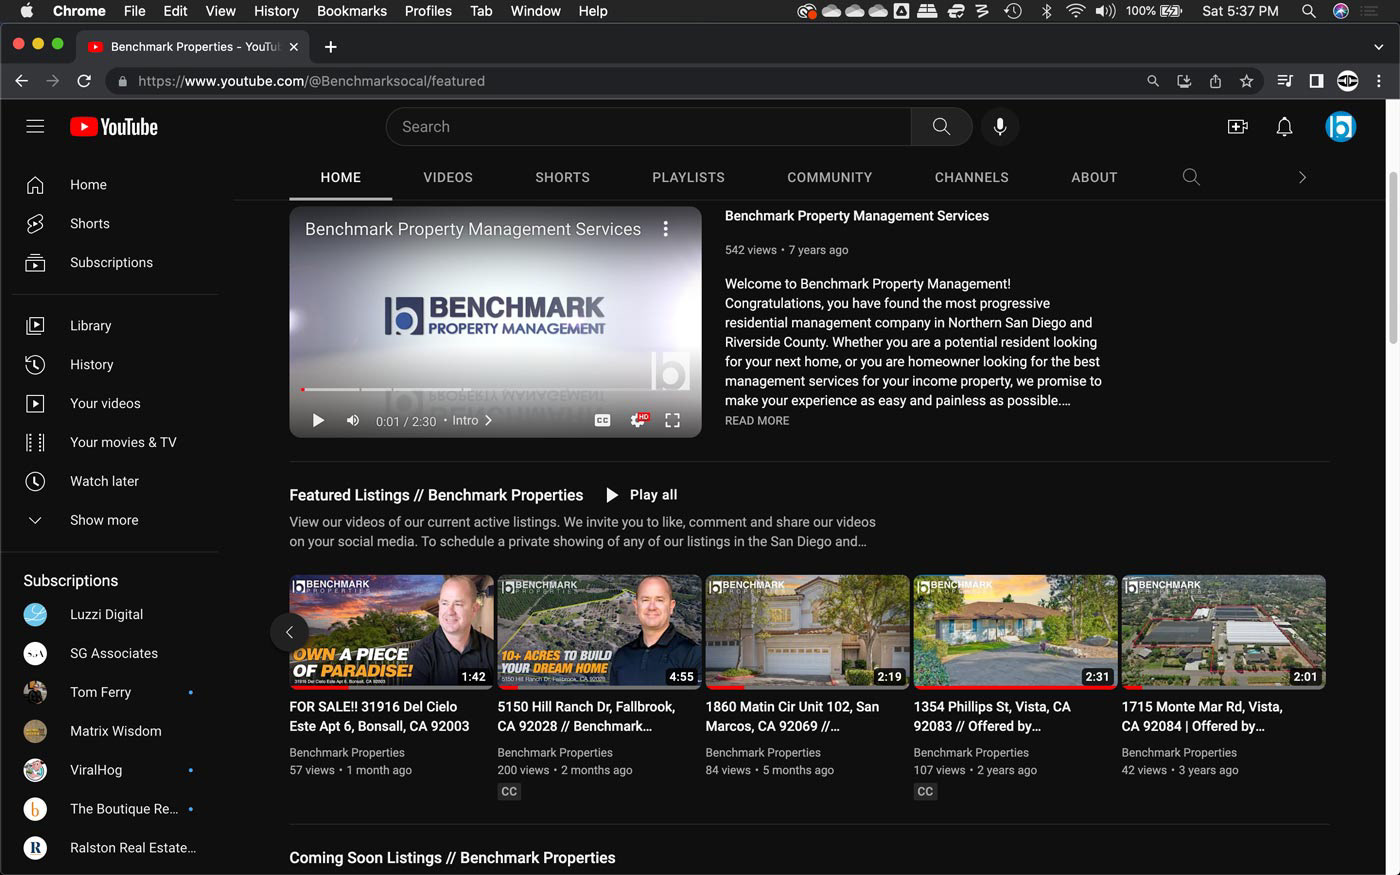Screen dimensions: 1400x875
Task: Mute the featured video's volume
Action: point(353,421)
